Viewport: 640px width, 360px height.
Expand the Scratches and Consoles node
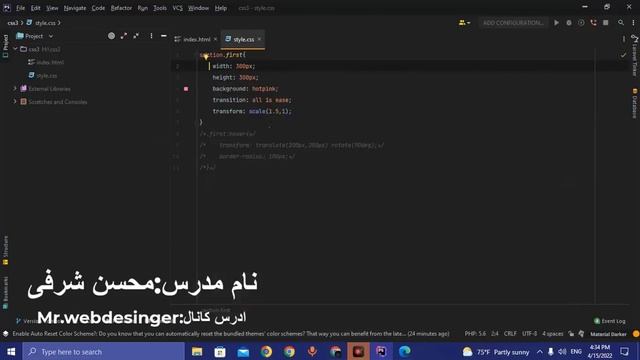(15, 102)
